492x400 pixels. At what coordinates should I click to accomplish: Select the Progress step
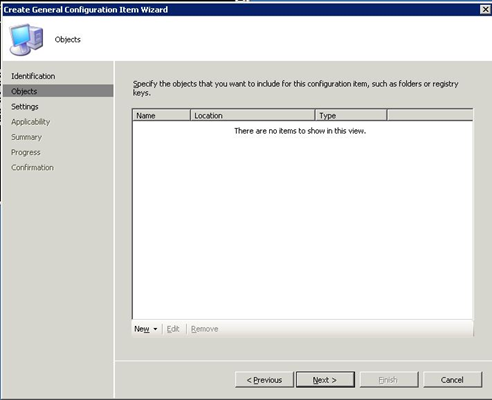coord(26,152)
